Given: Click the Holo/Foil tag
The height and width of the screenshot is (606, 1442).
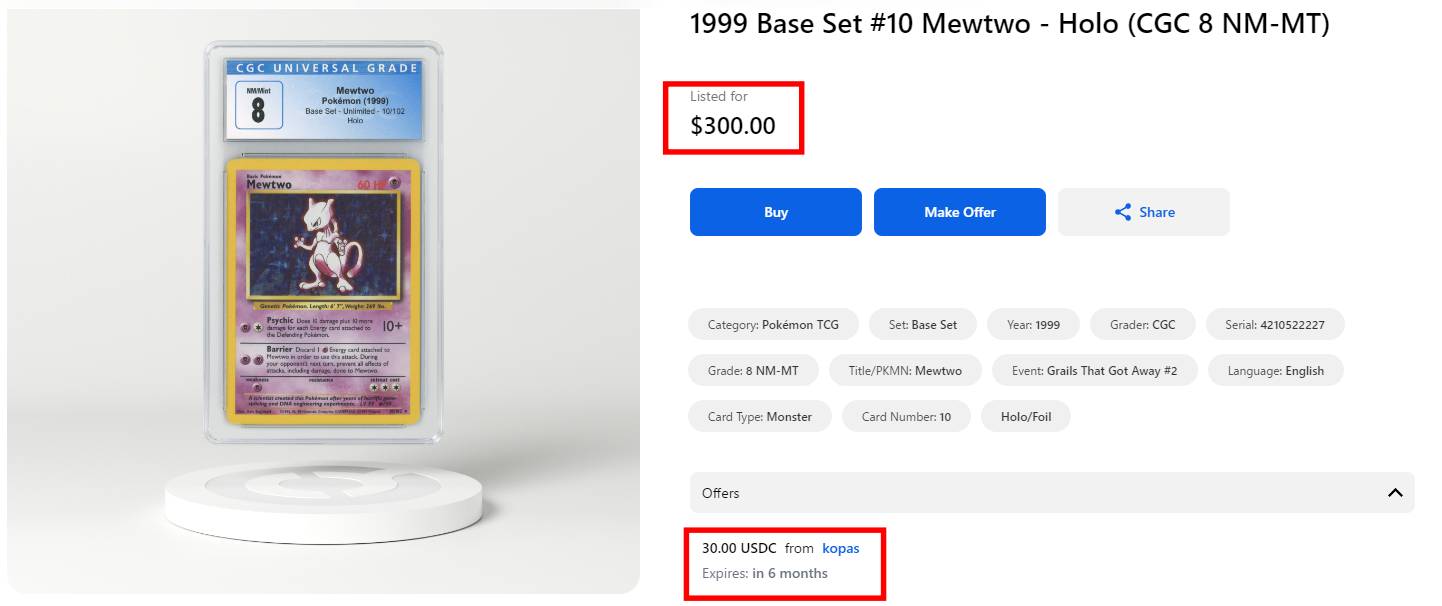Looking at the screenshot, I should pyautogui.click(x=1026, y=417).
